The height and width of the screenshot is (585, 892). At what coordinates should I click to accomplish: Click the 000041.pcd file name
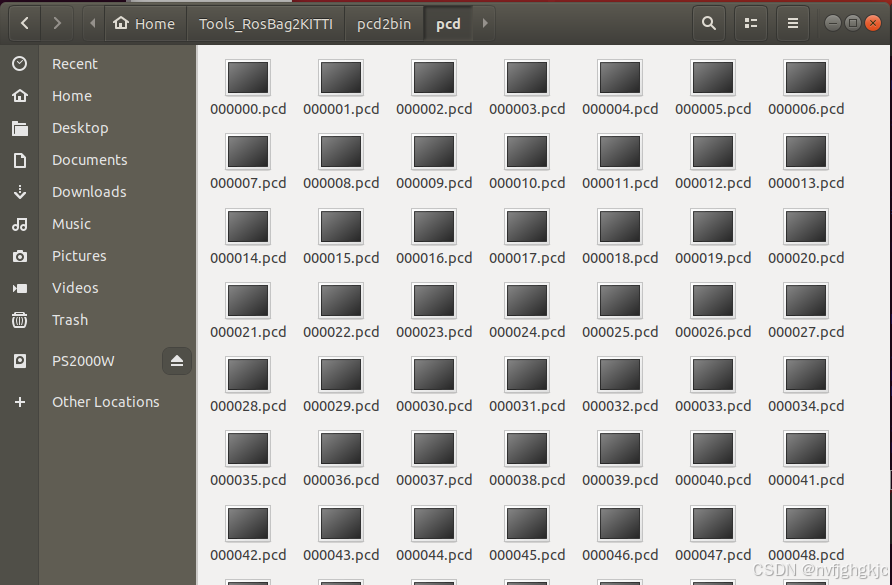806,480
